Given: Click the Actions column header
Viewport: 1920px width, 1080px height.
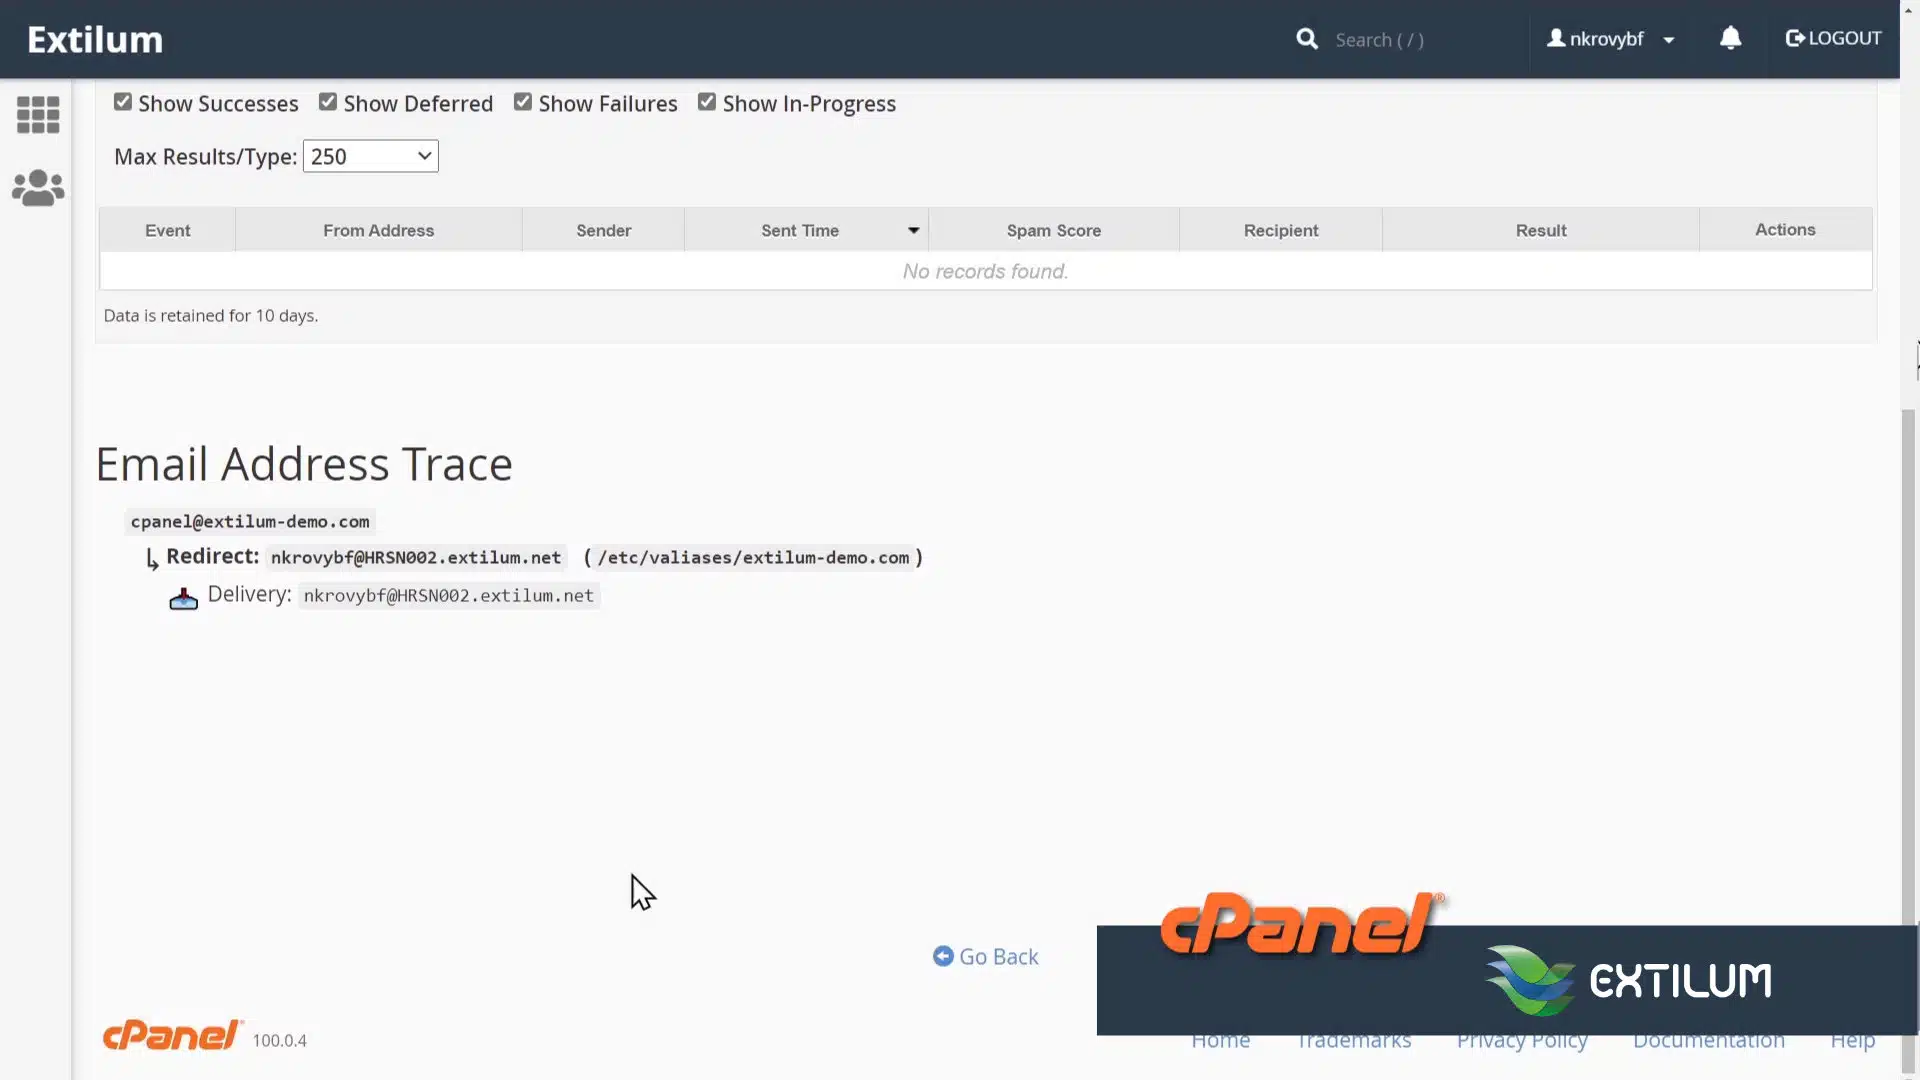Looking at the screenshot, I should 1785,229.
